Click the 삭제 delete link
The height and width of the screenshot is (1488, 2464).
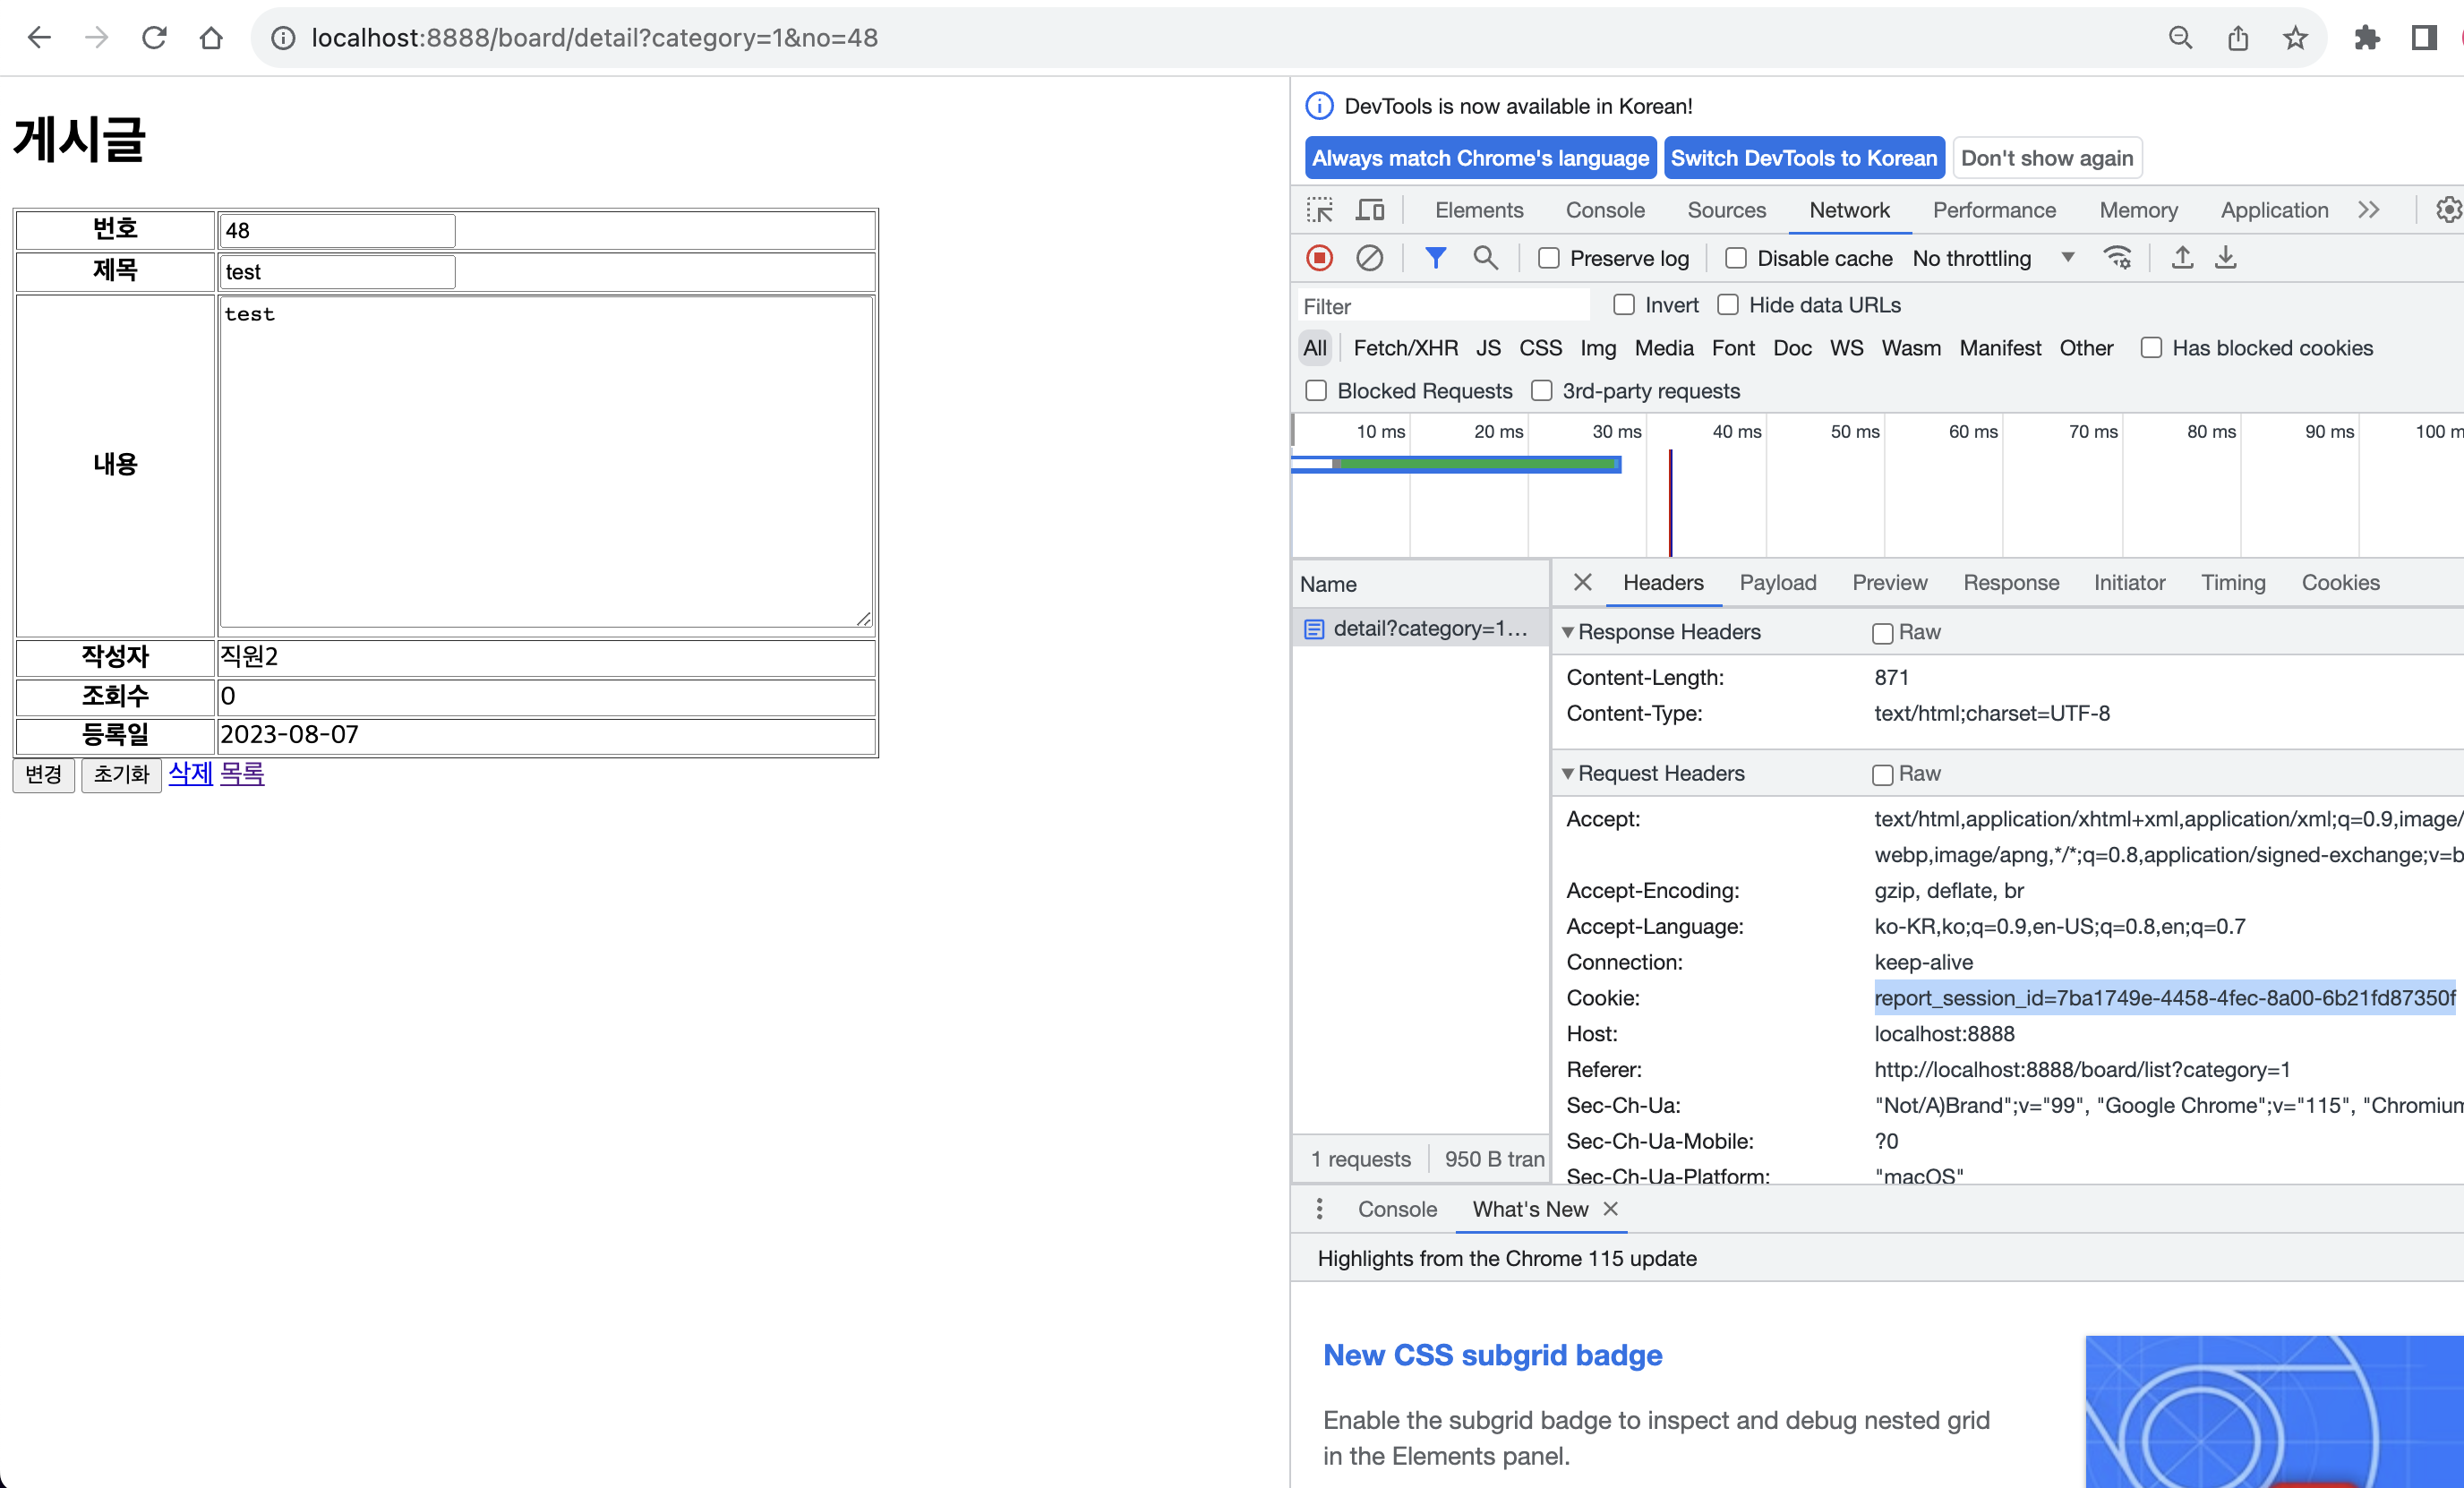pyautogui.click(x=190, y=774)
